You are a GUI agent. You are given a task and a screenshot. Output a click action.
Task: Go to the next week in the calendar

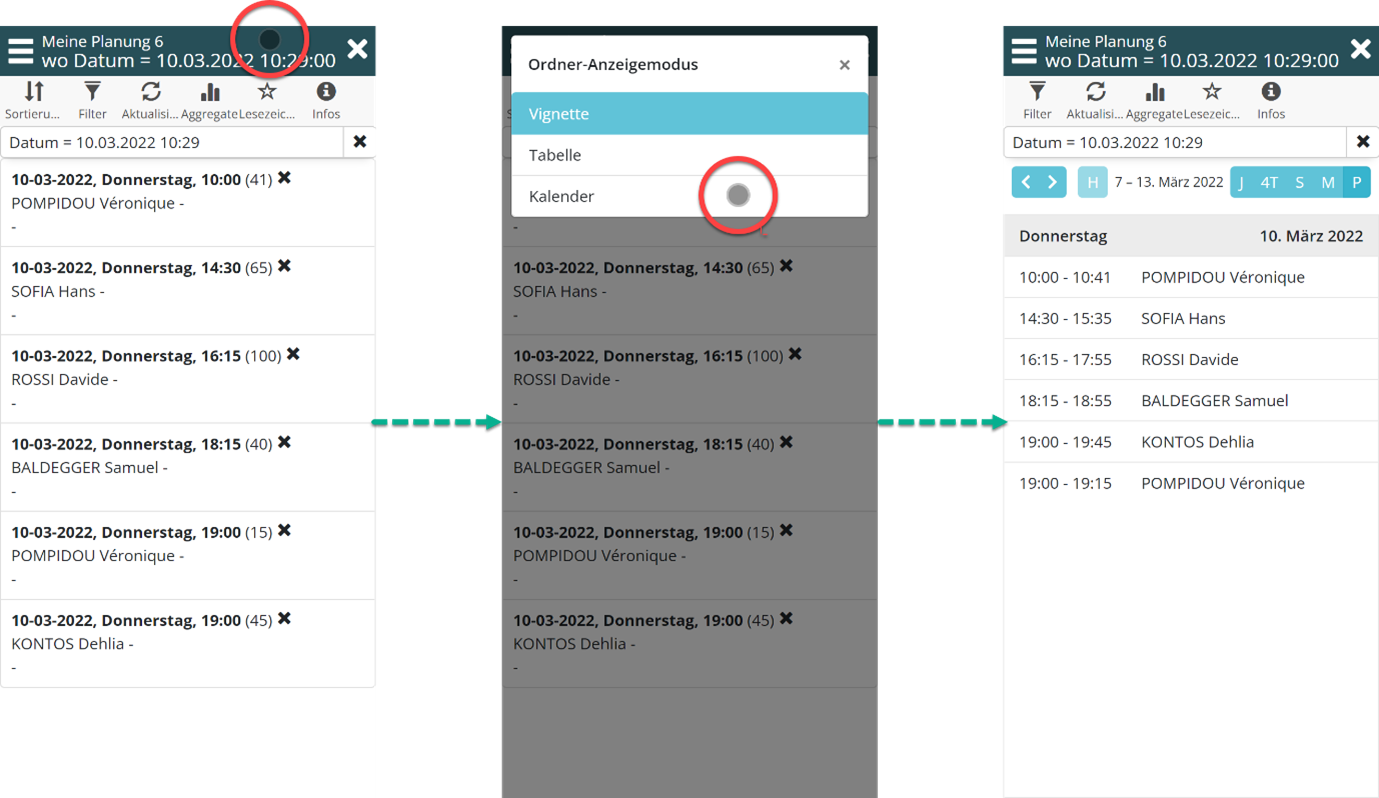(1052, 182)
